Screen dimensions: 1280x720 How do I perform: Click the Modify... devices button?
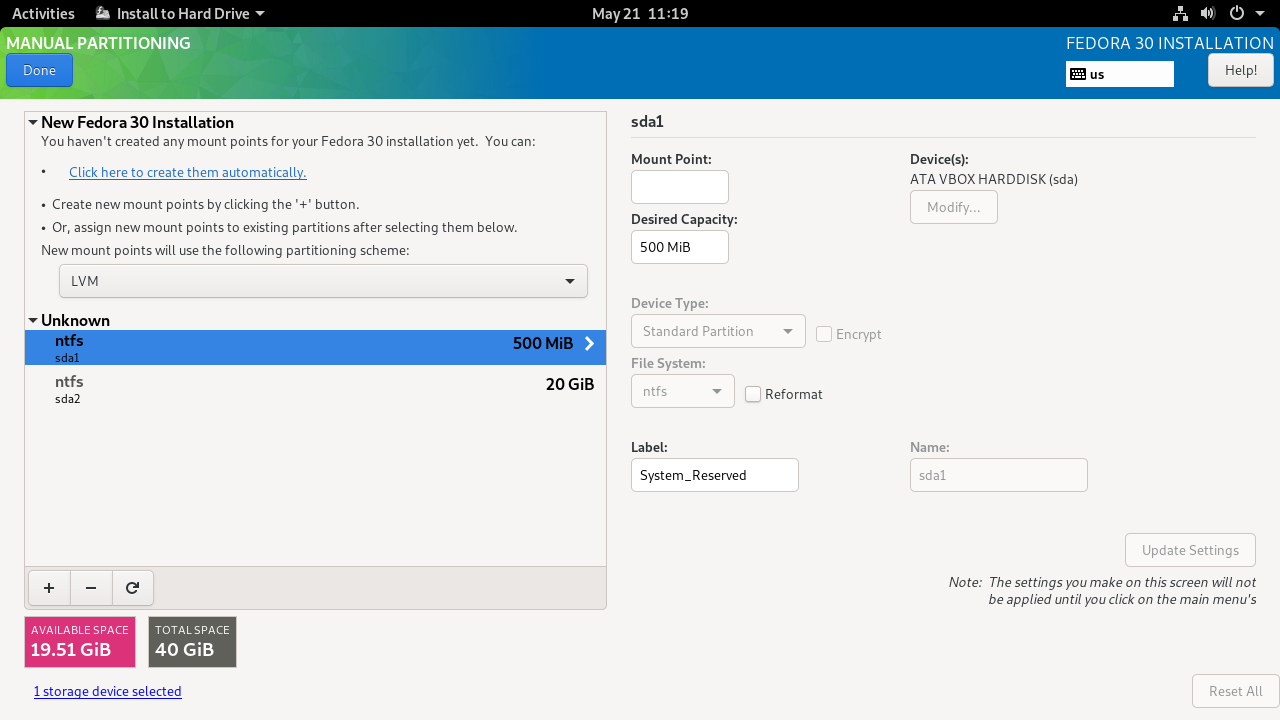pos(954,207)
